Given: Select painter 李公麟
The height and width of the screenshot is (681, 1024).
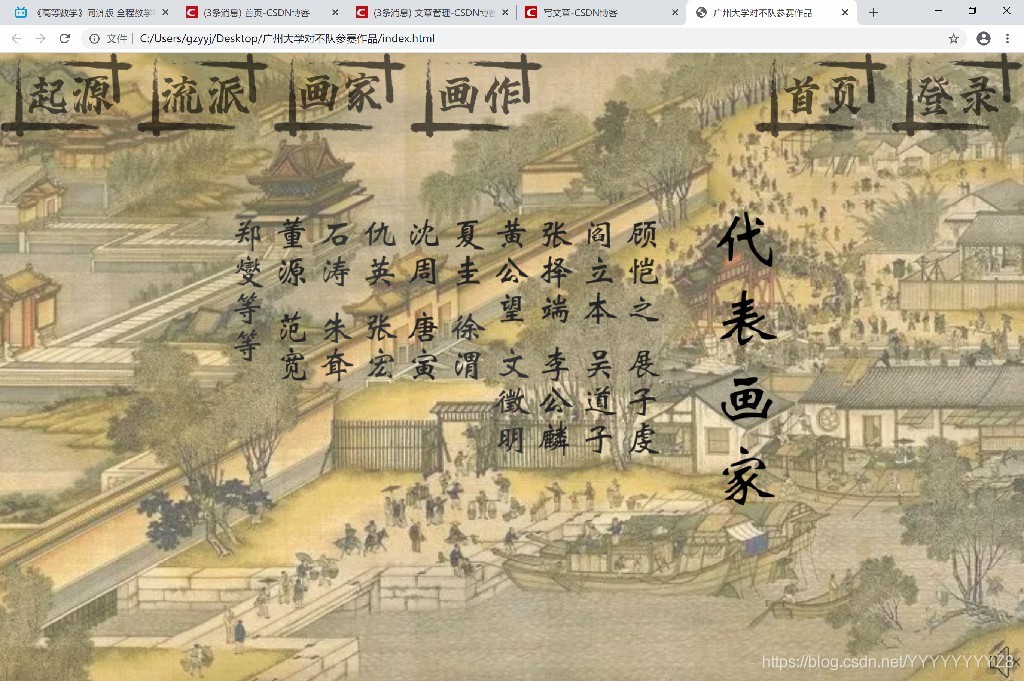Looking at the screenshot, I should pos(556,402).
